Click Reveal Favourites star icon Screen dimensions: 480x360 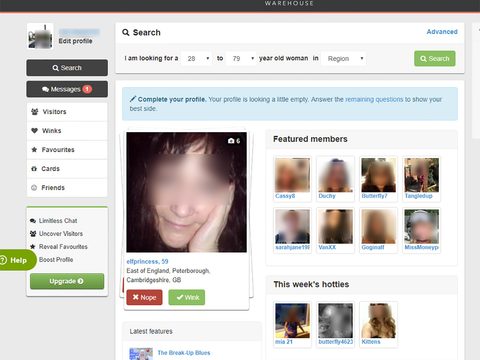33,247
